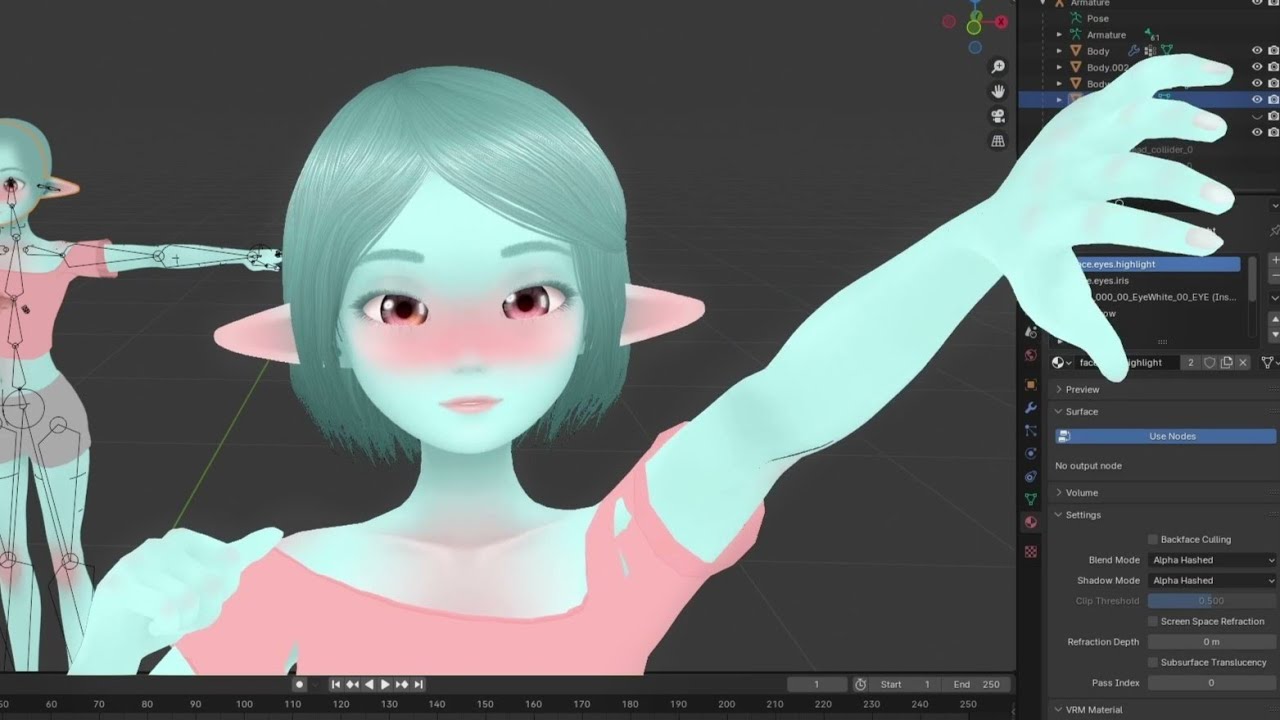Click the fake user shield icon
The width and height of the screenshot is (1280, 720).
click(1209, 363)
